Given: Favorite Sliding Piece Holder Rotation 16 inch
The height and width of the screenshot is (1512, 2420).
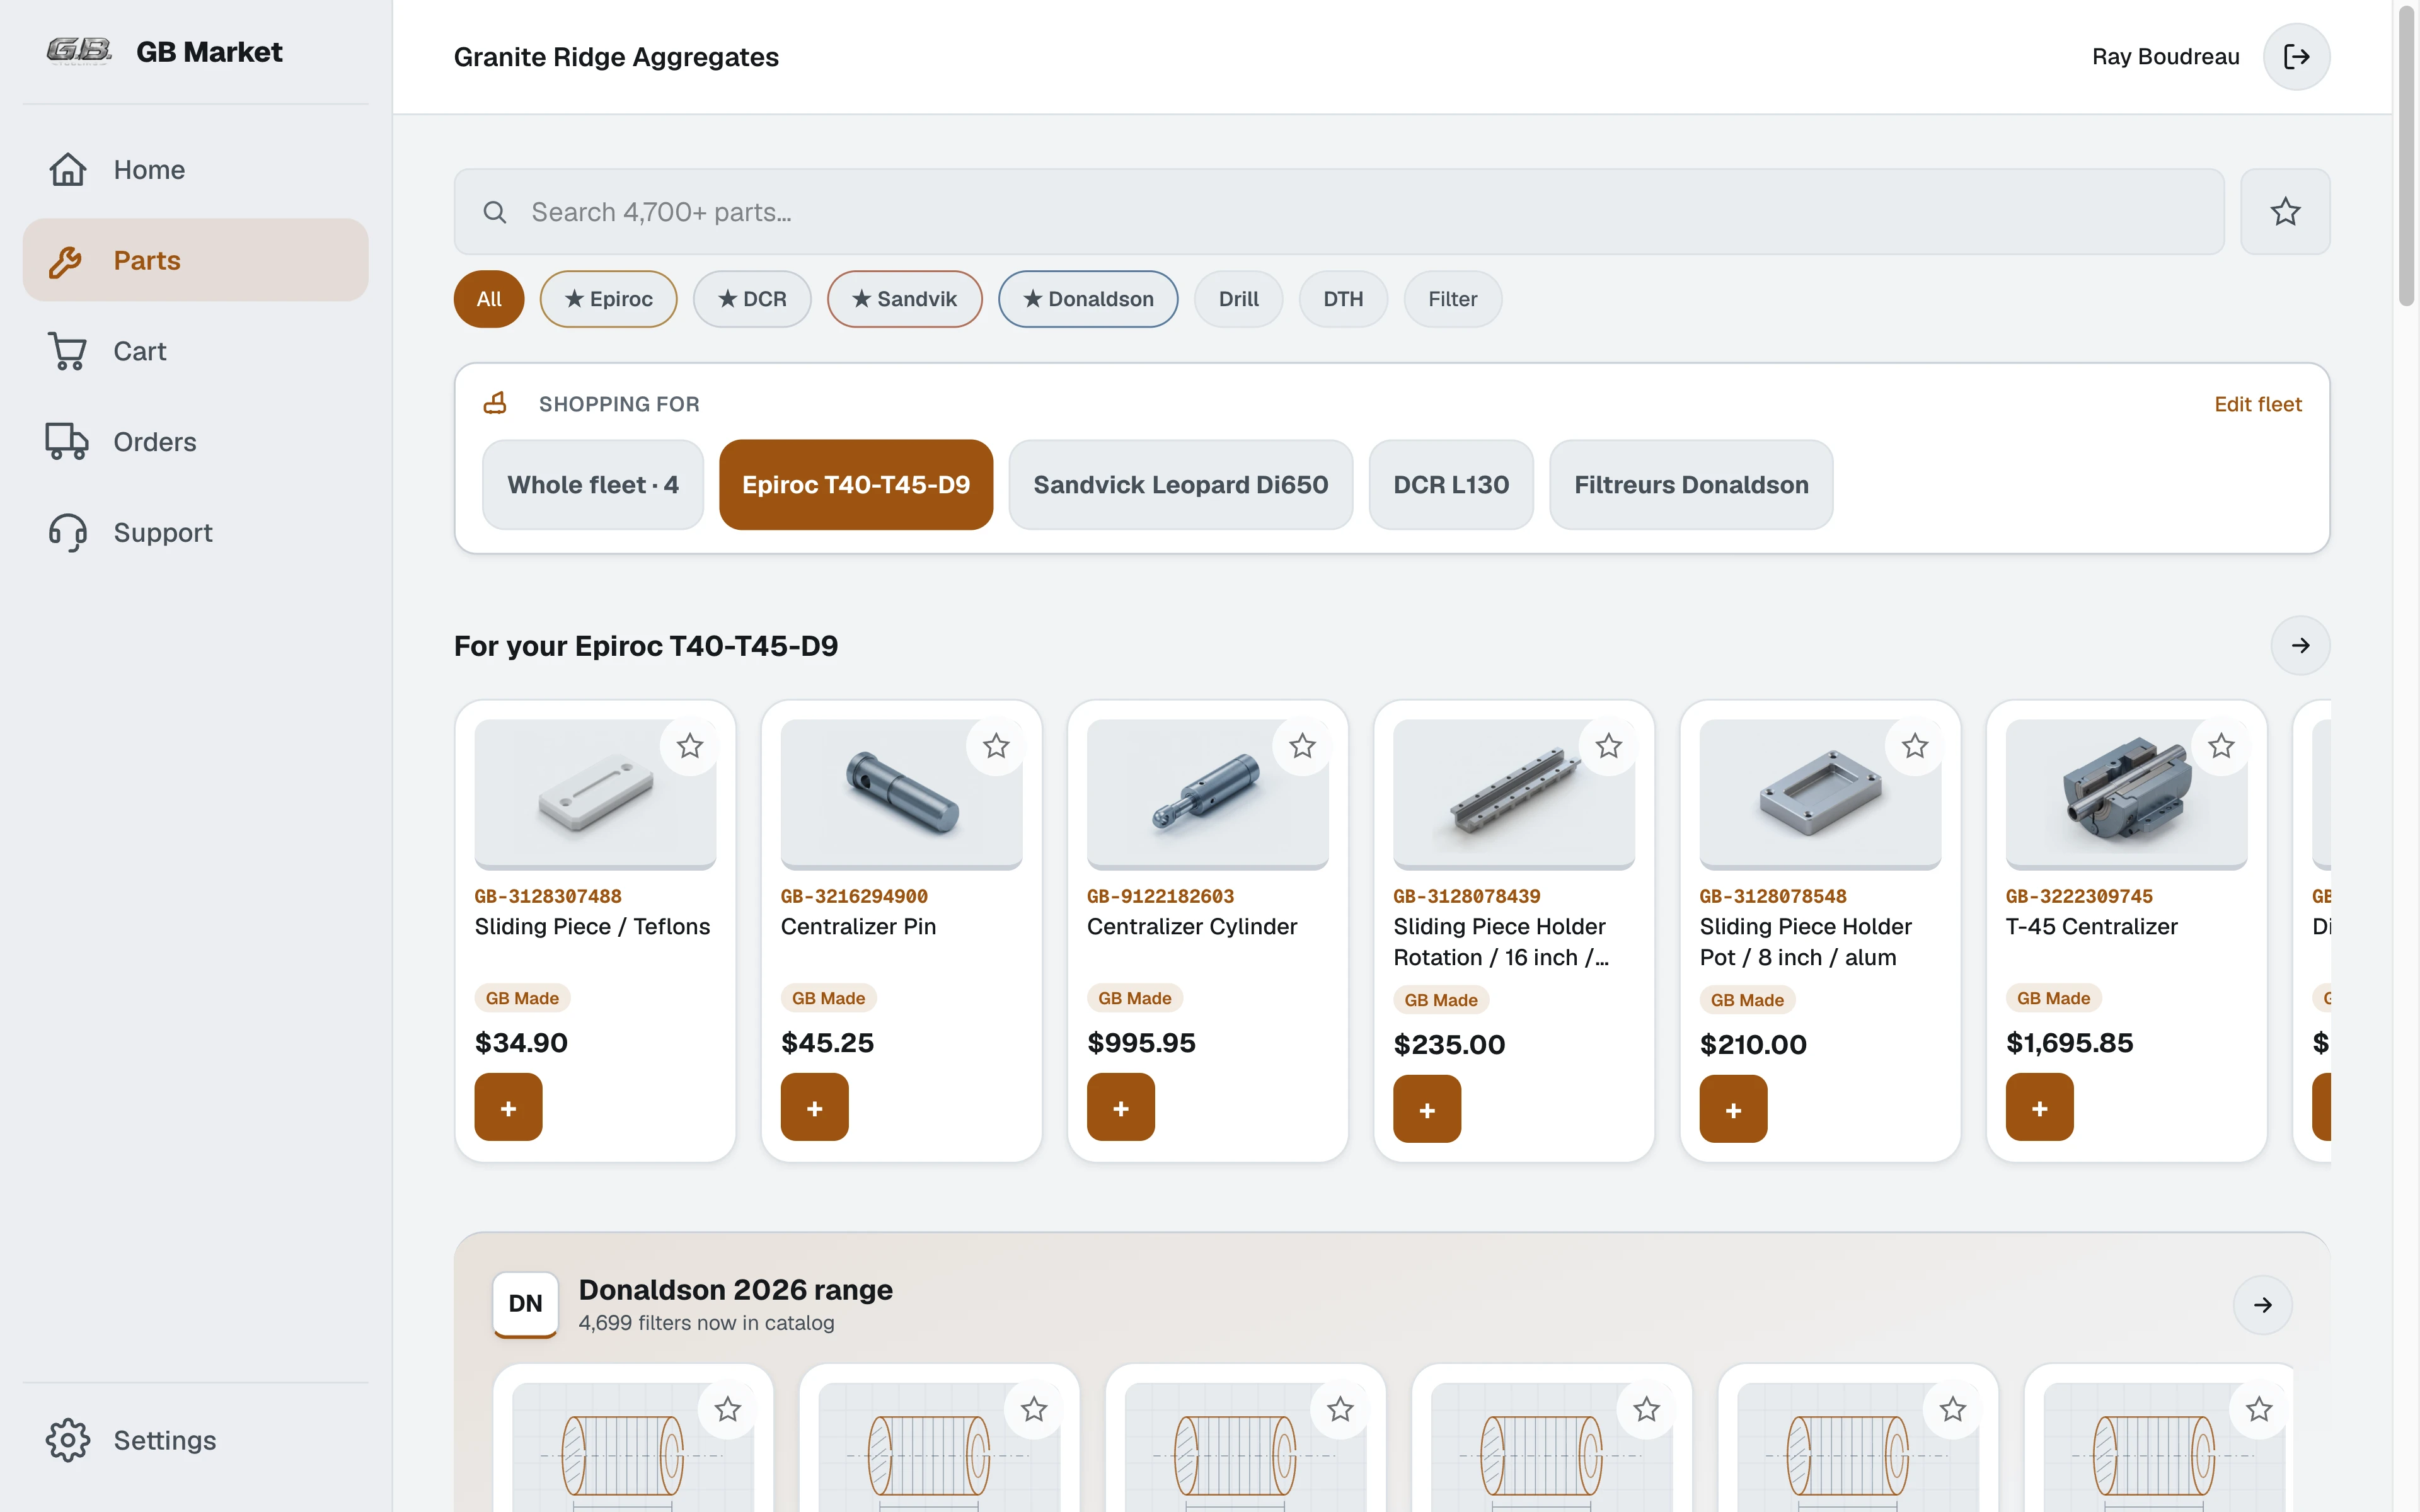Looking at the screenshot, I should [x=1609, y=746].
